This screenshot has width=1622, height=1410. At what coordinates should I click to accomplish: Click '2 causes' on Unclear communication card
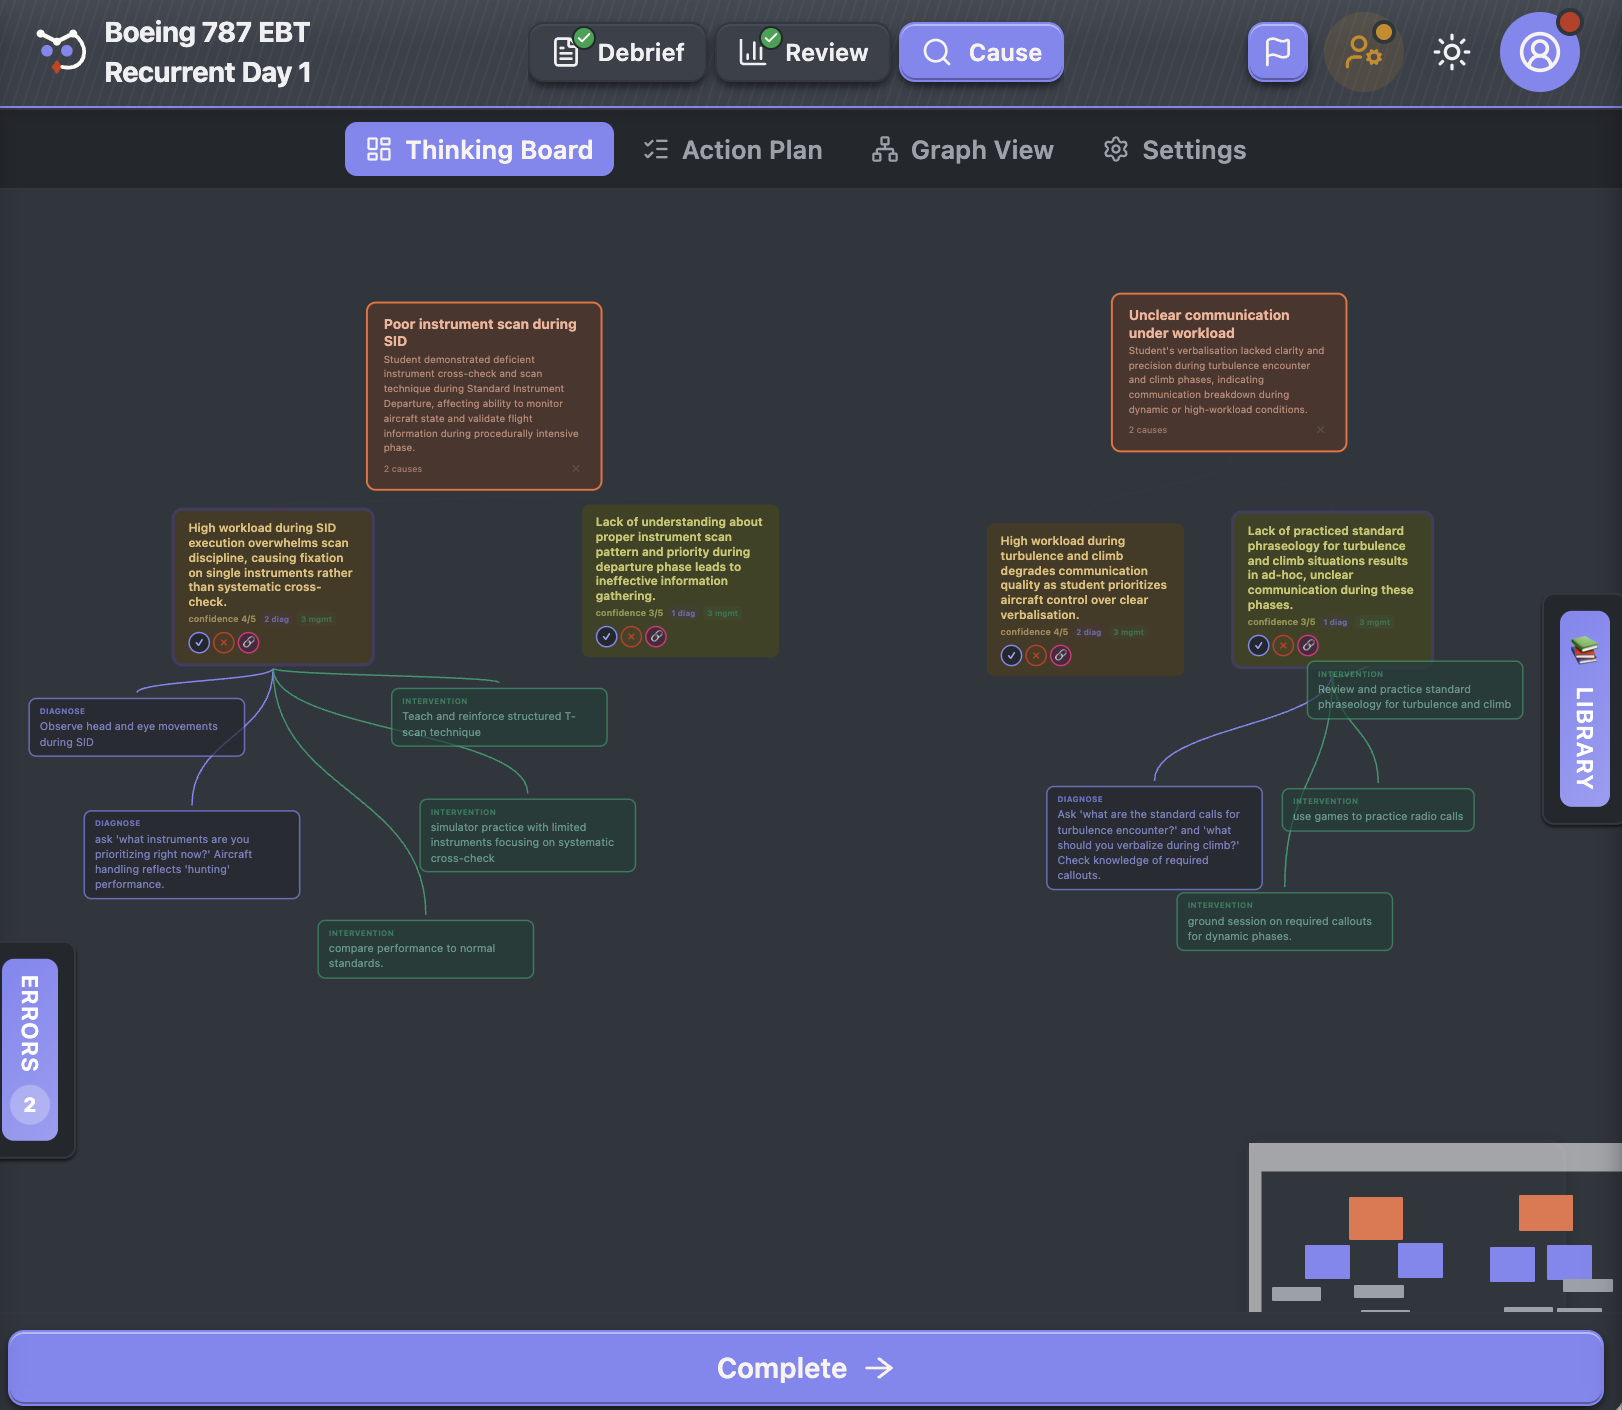pos(1148,430)
